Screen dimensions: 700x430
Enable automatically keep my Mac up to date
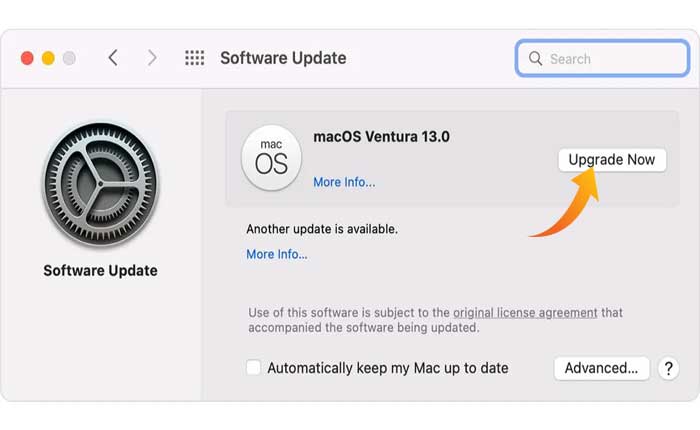click(x=254, y=368)
